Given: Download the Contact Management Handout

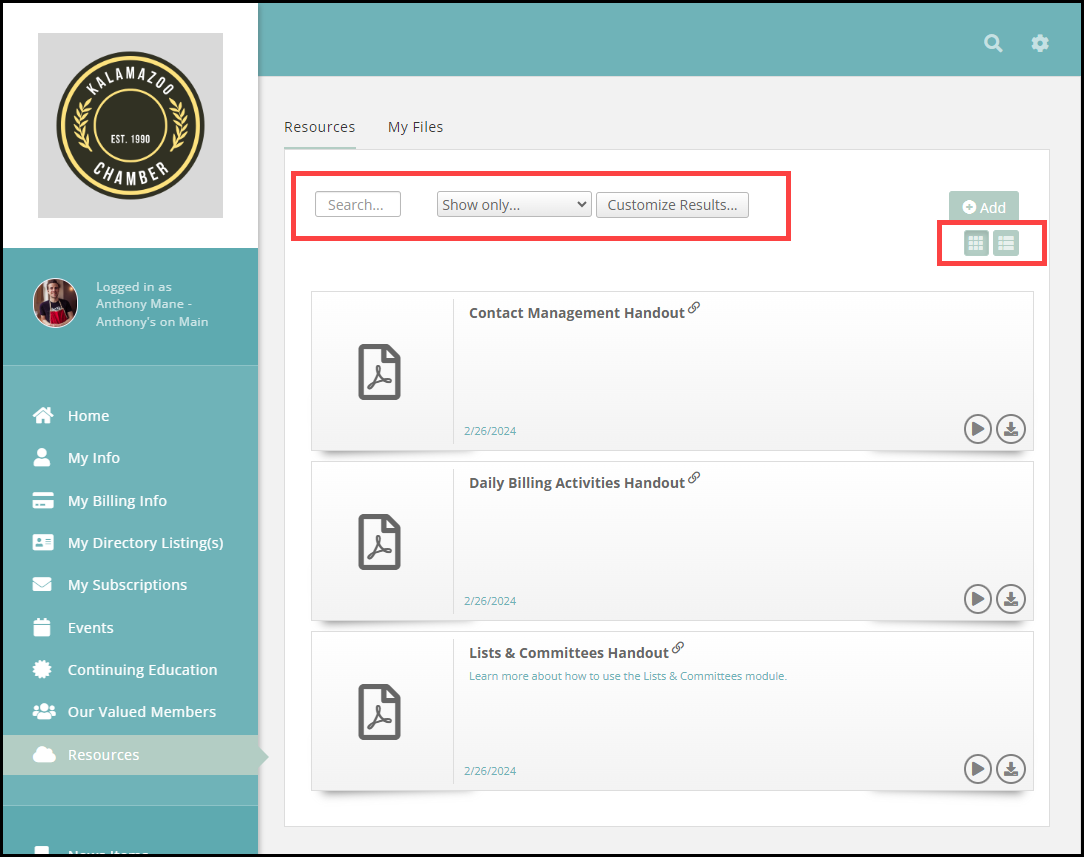Looking at the screenshot, I should pyautogui.click(x=1011, y=429).
